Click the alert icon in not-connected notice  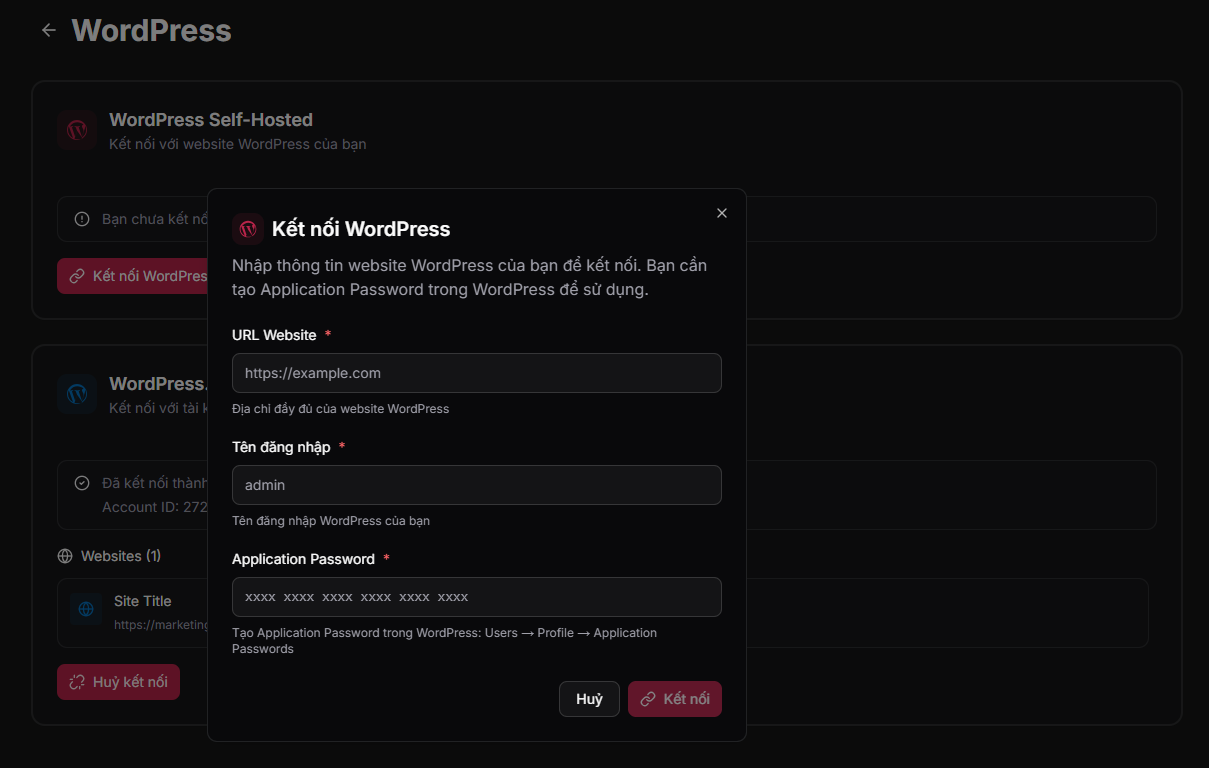pos(82,219)
